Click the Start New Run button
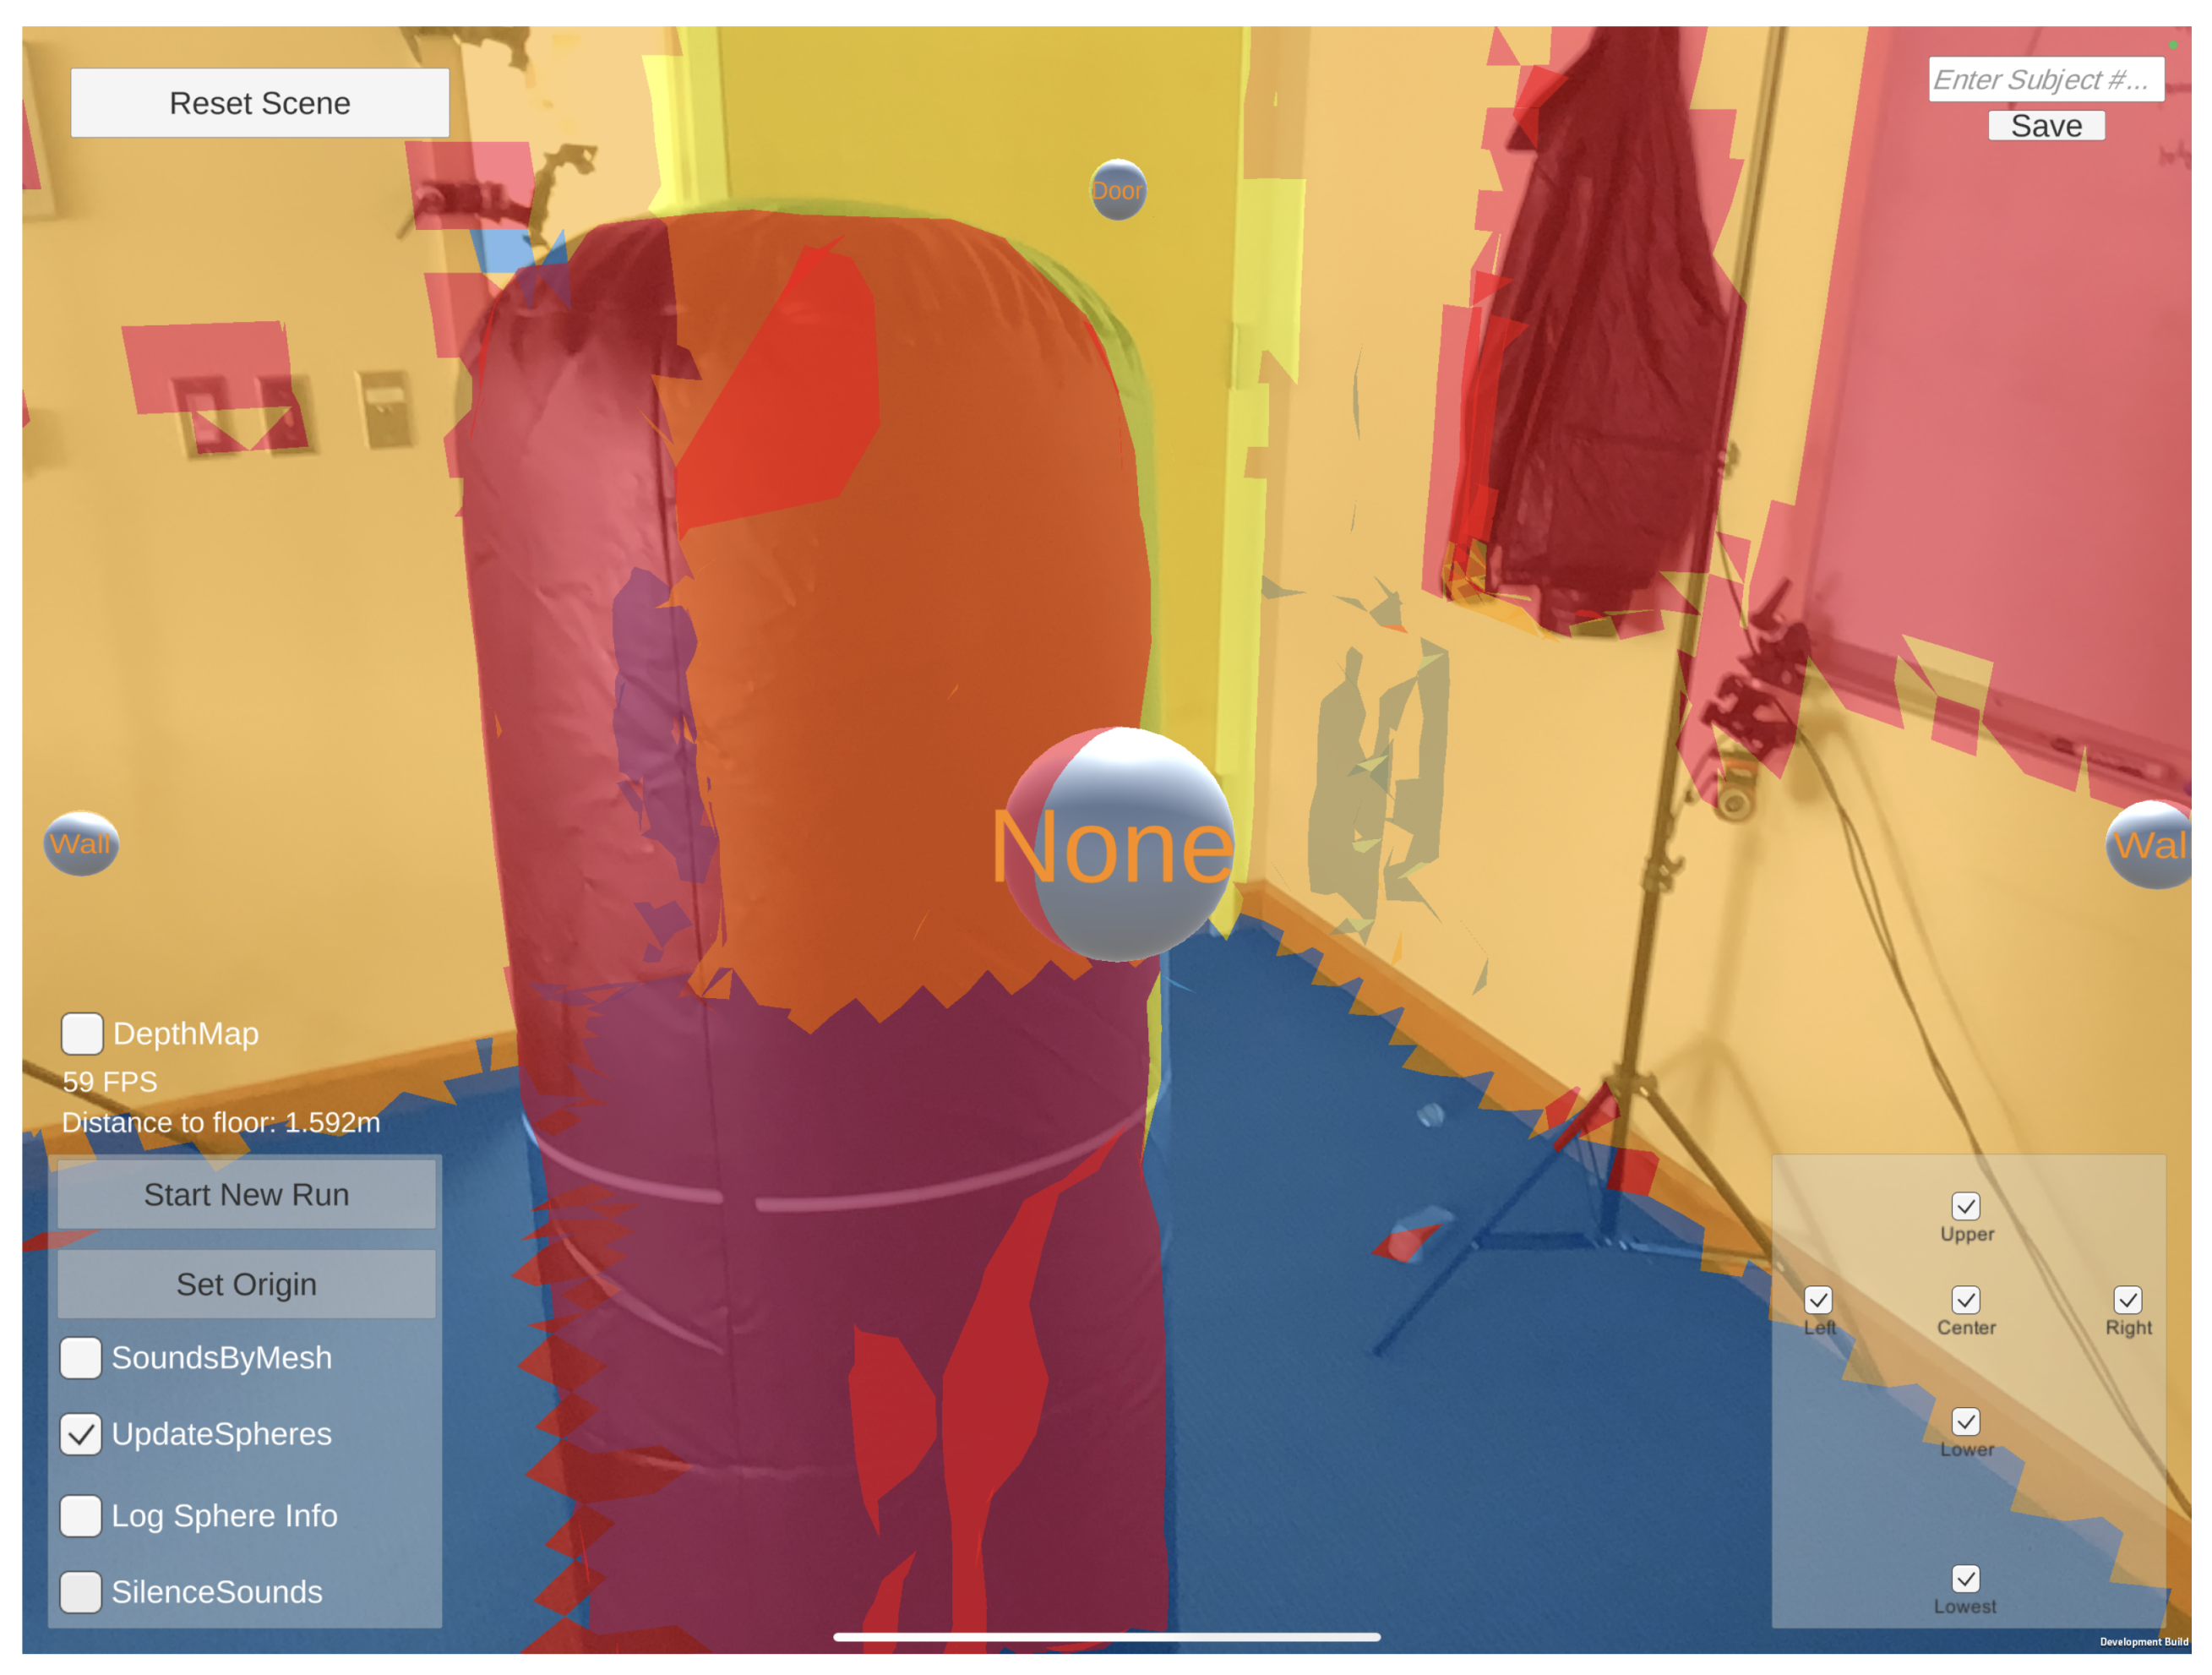2212x1675 pixels. [x=246, y=1194]
